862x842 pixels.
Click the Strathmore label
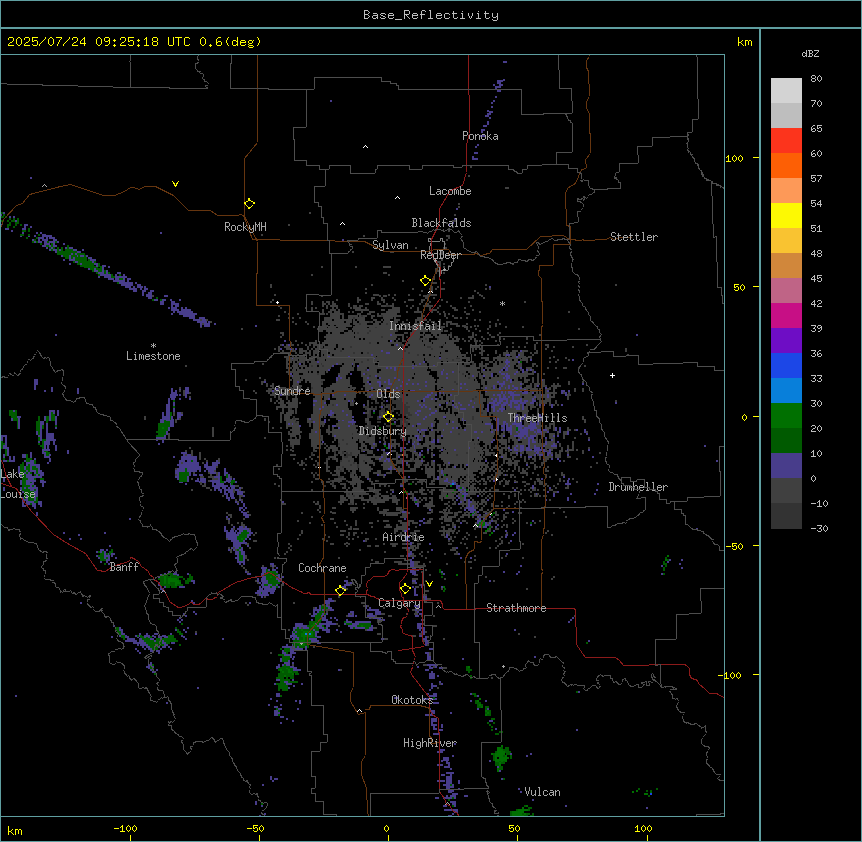pyautogui.click(x=516, y=608)
